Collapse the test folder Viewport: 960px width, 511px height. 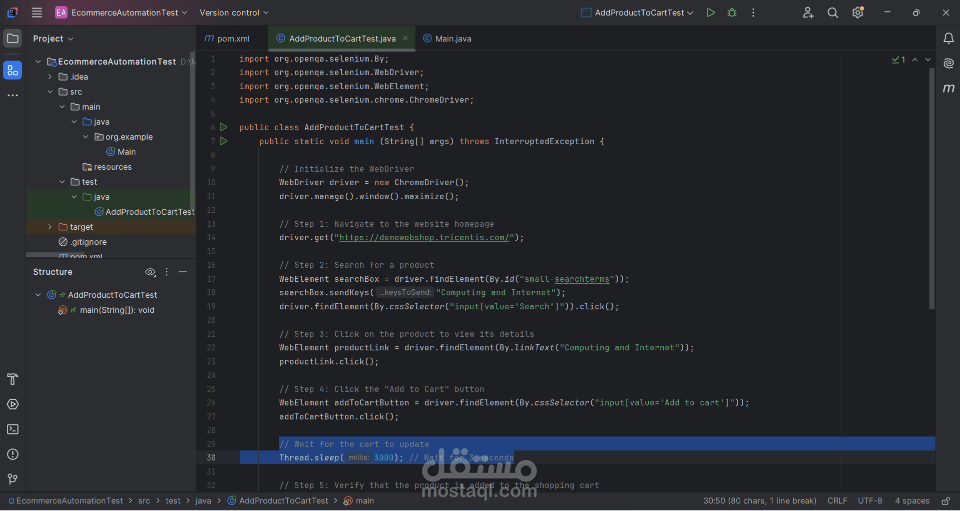point(62,182)
